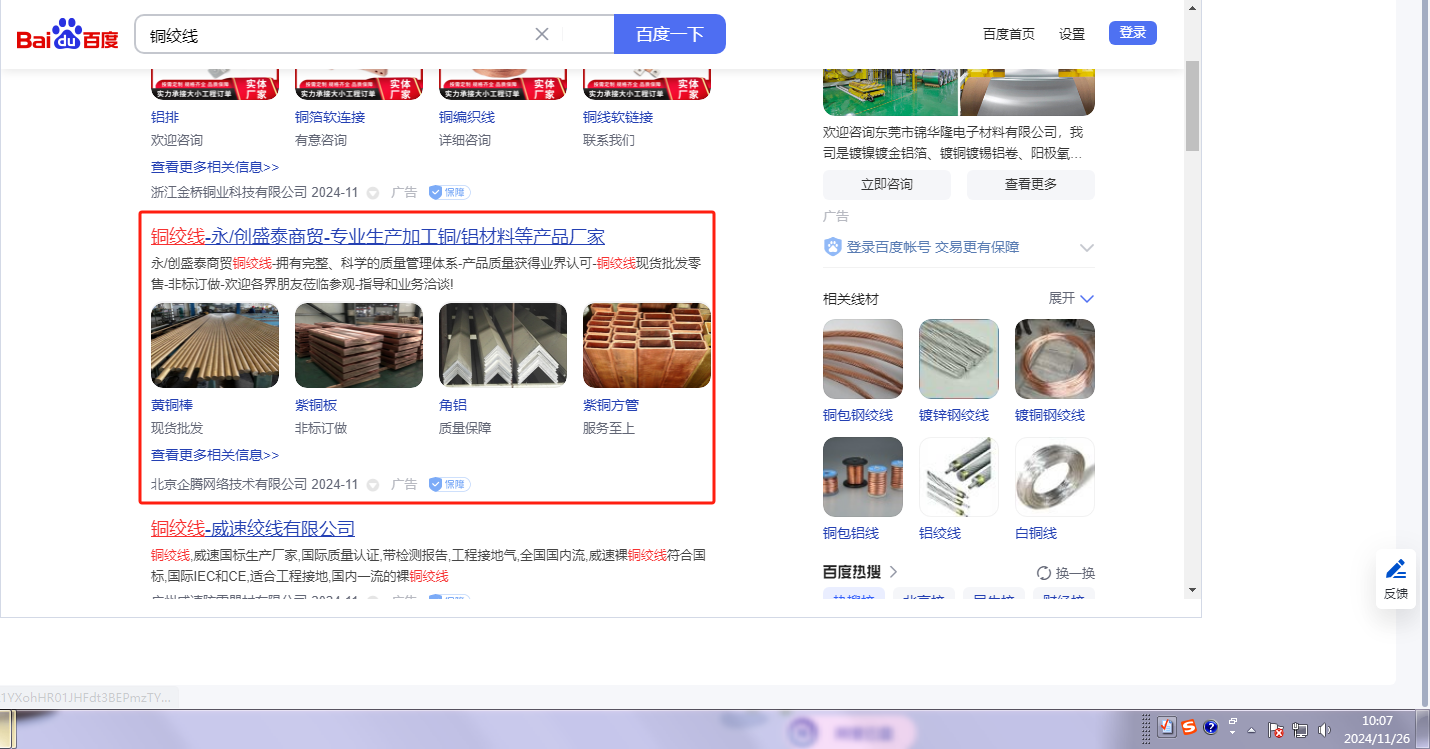This screenshot has height=749, width=1430.
Task: Expand the 相关线材 list with 展开
Action: (1071, 298)
